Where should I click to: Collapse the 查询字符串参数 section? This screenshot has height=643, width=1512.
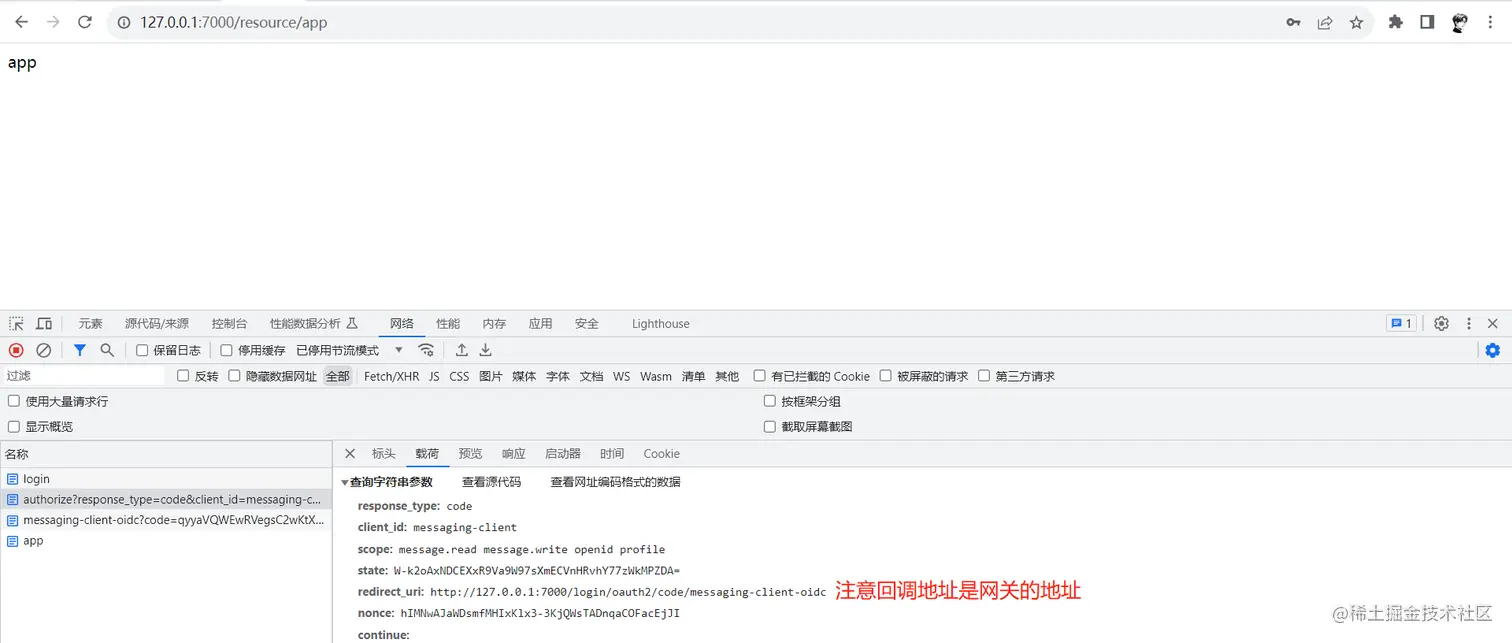[x=346, y=481]
